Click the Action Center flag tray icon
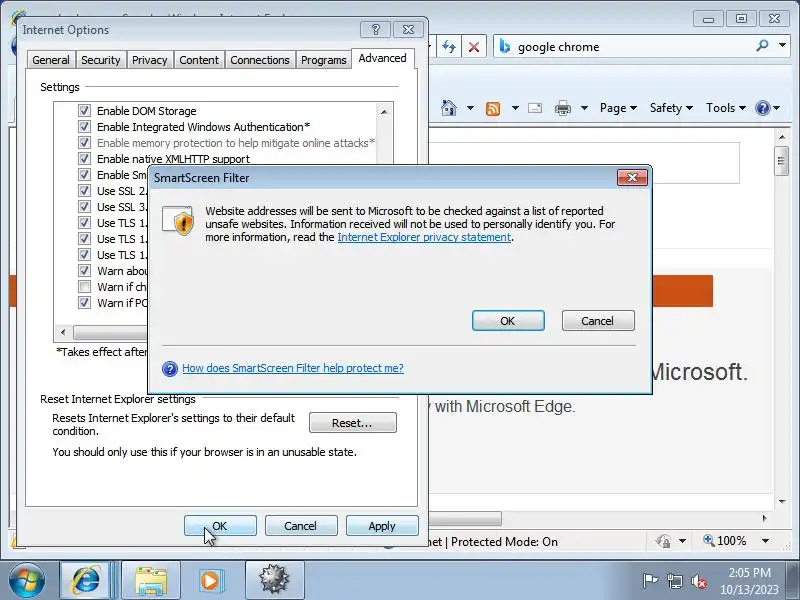 click(x=650, y=581)
